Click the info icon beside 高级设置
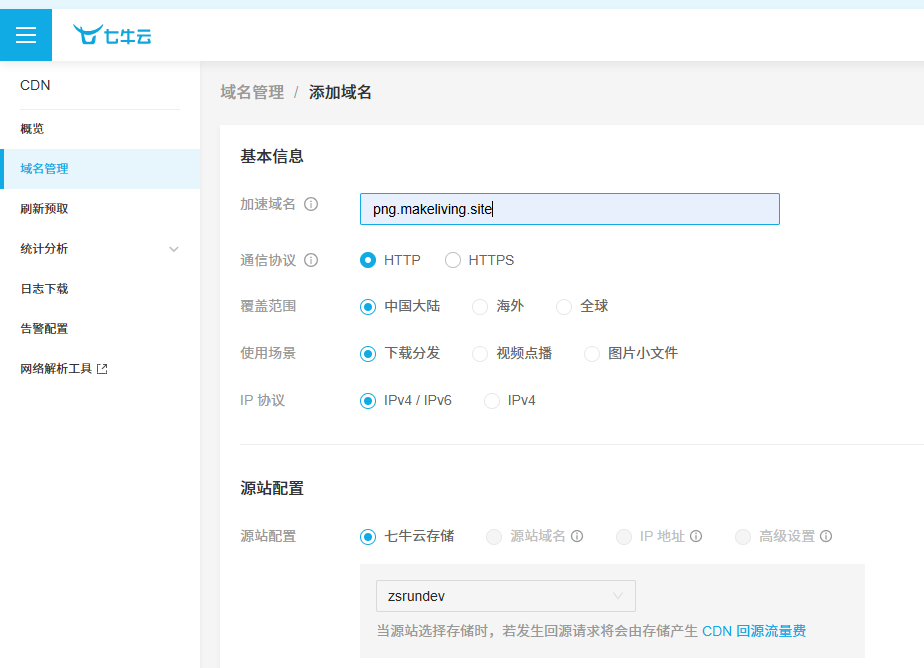This screenshot has width=924, height=668. (x=826, y=536)
